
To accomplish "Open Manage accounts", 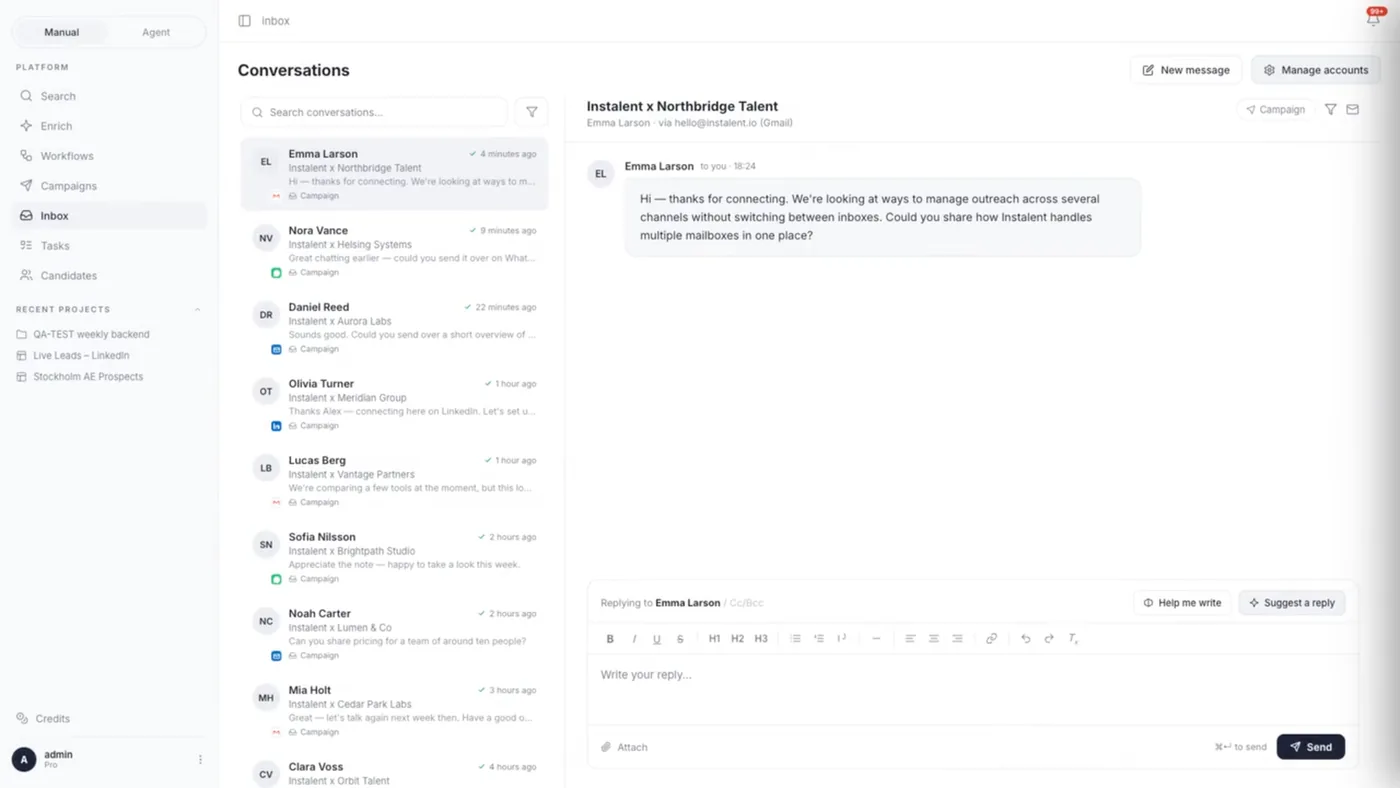I will click(x=1316, y=70).
